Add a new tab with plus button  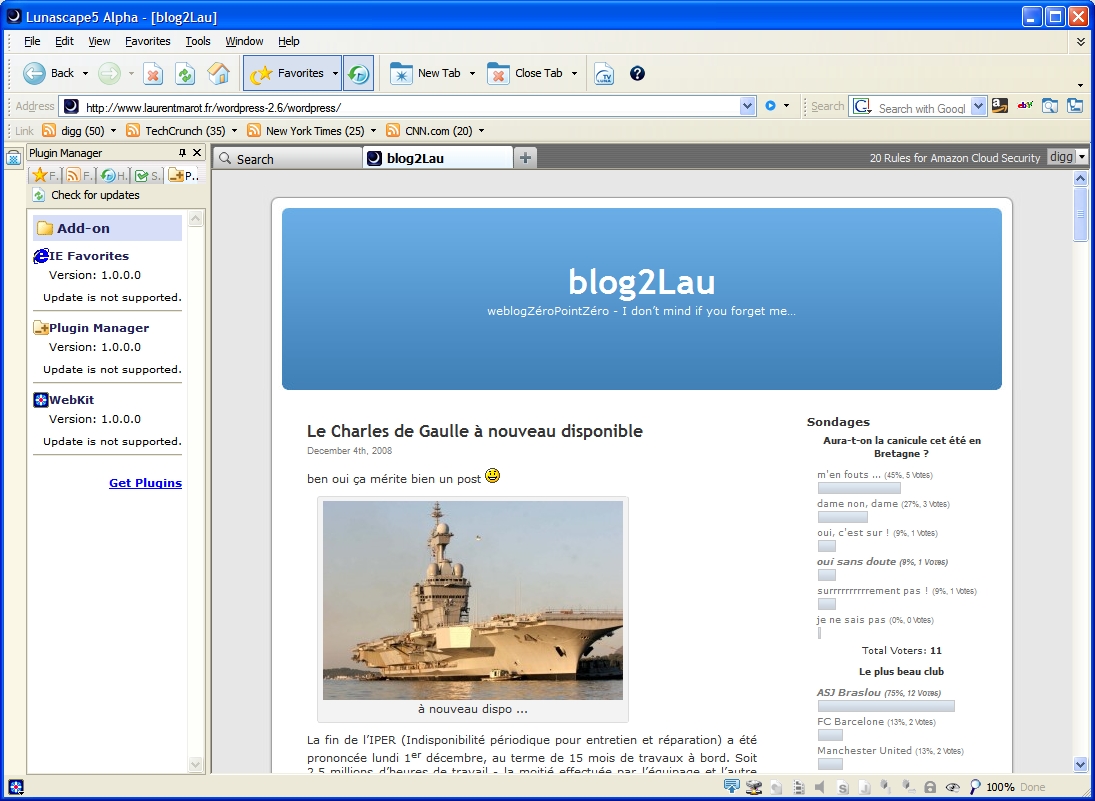[x=525, y=159]
